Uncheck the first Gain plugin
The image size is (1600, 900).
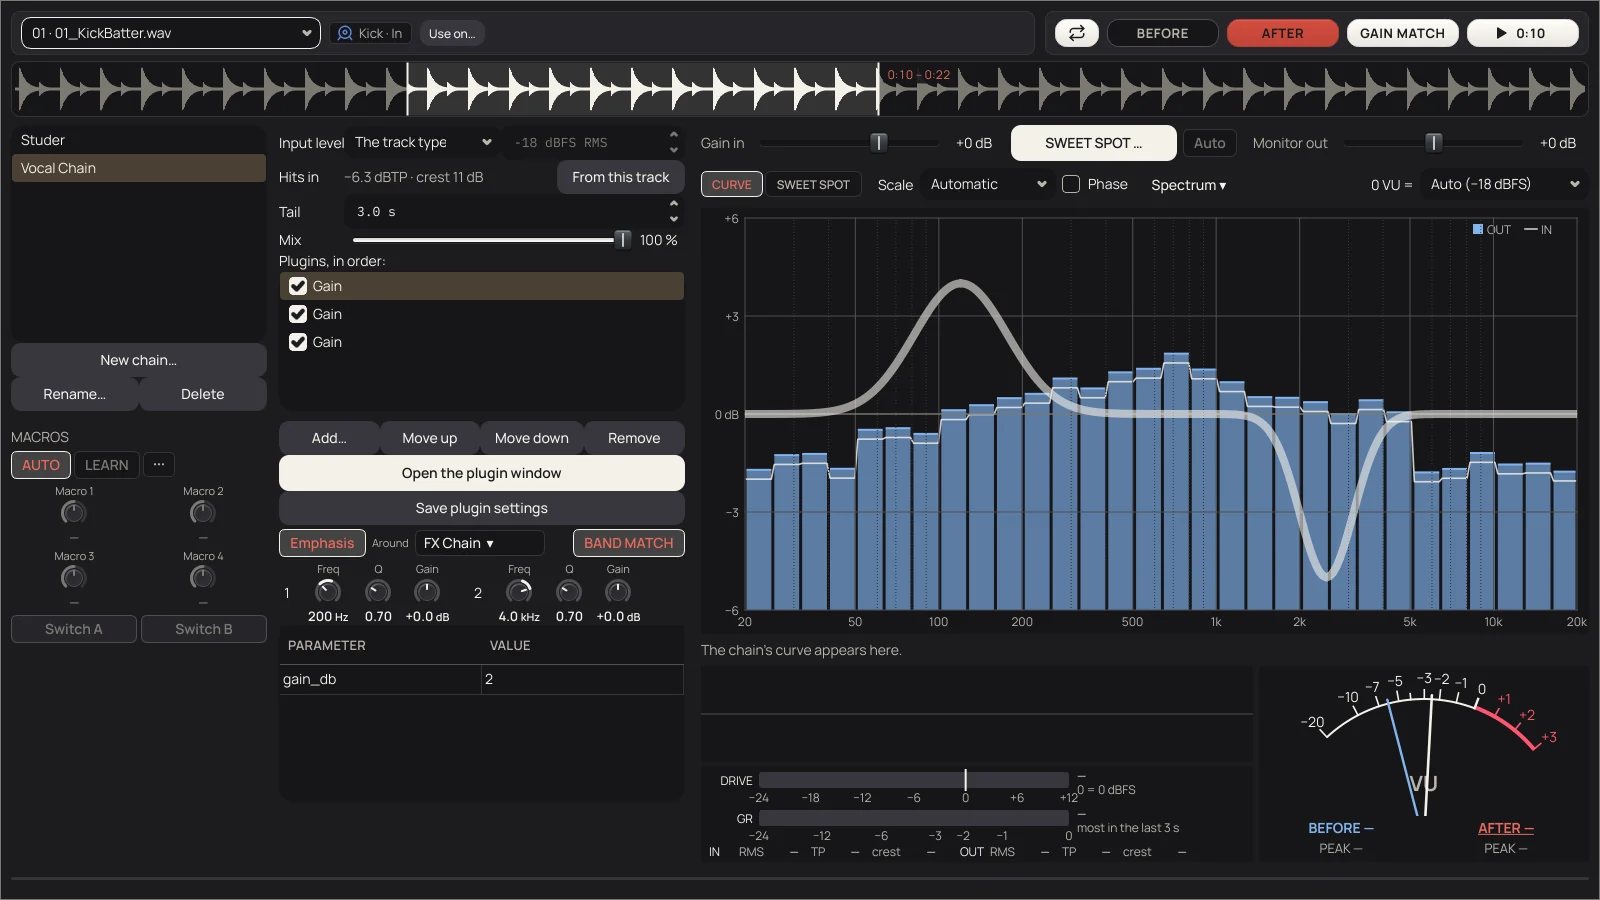[x=298, y=286]
